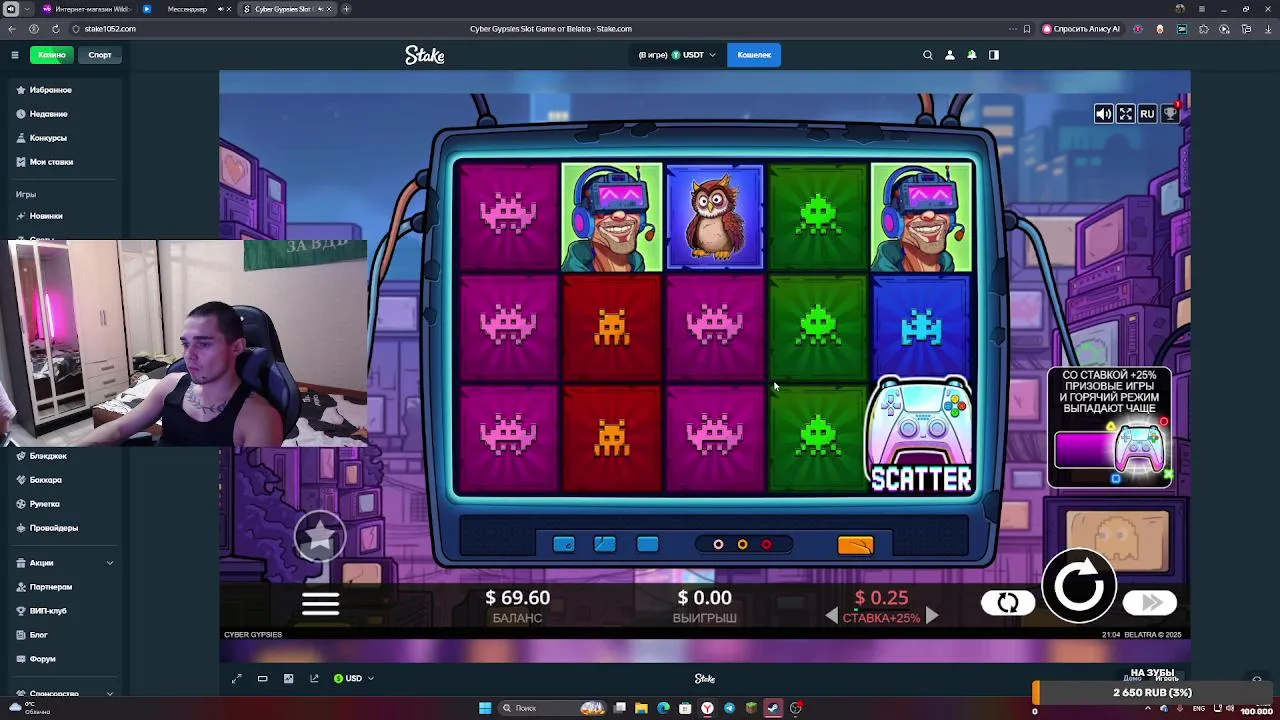Image resolution: width=1280 pixels, height=720 pixels.
Task: Open Windows Start menu
Action: click(485, 708)
